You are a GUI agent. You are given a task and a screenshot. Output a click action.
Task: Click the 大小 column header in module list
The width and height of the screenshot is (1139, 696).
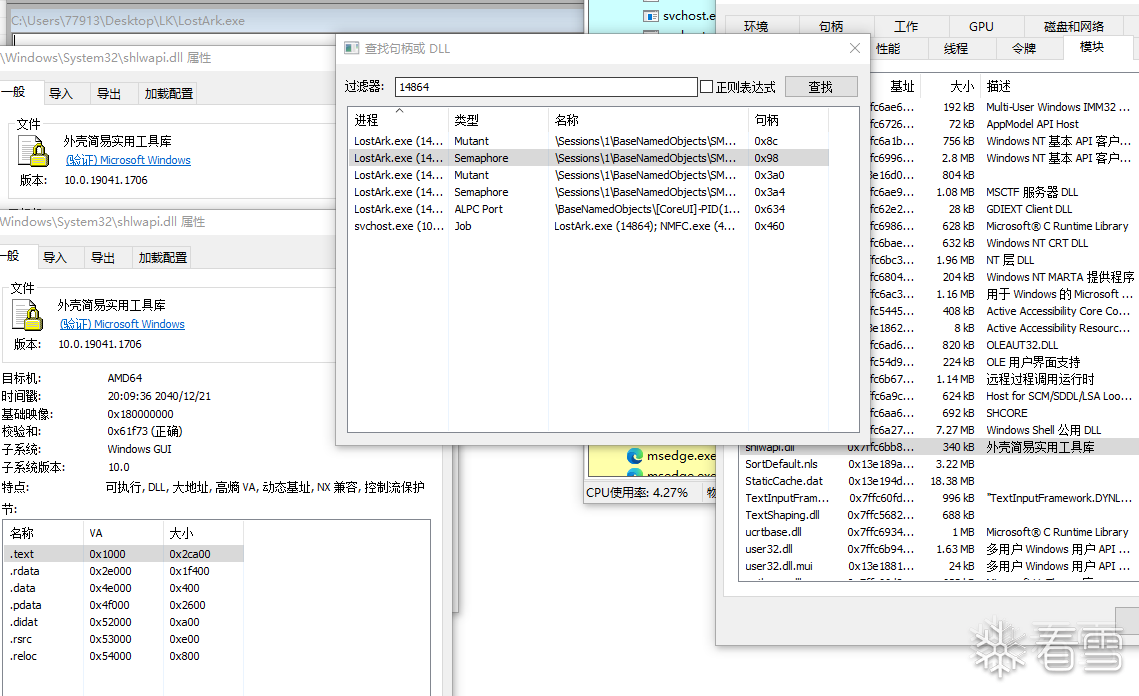click(x=951, y=86)
